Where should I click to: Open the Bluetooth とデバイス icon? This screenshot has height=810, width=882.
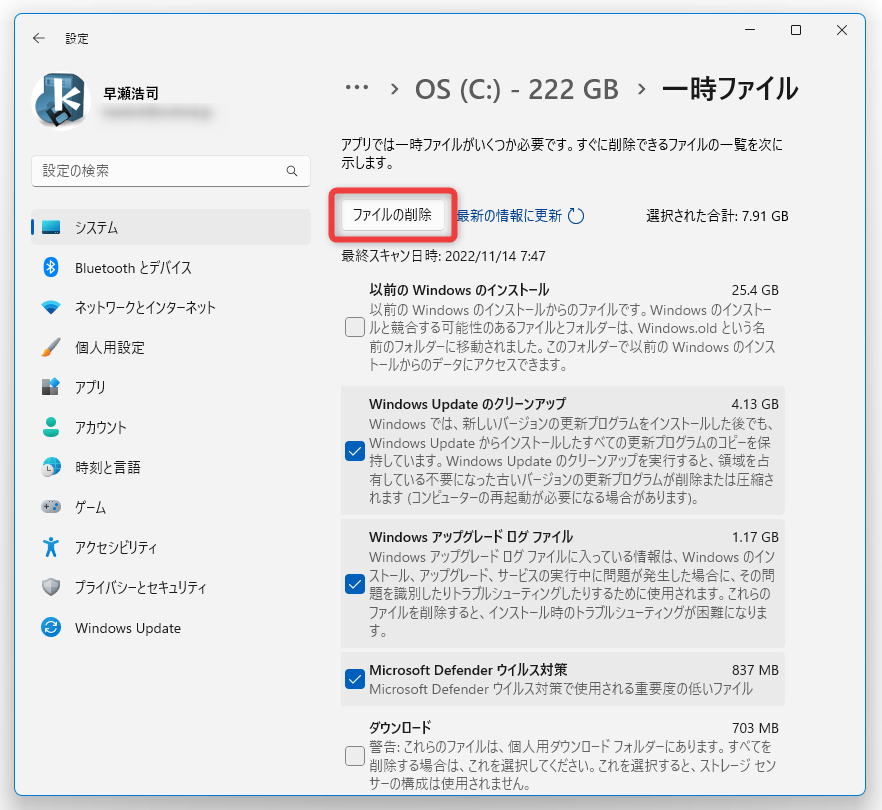[x=51, y=267]
